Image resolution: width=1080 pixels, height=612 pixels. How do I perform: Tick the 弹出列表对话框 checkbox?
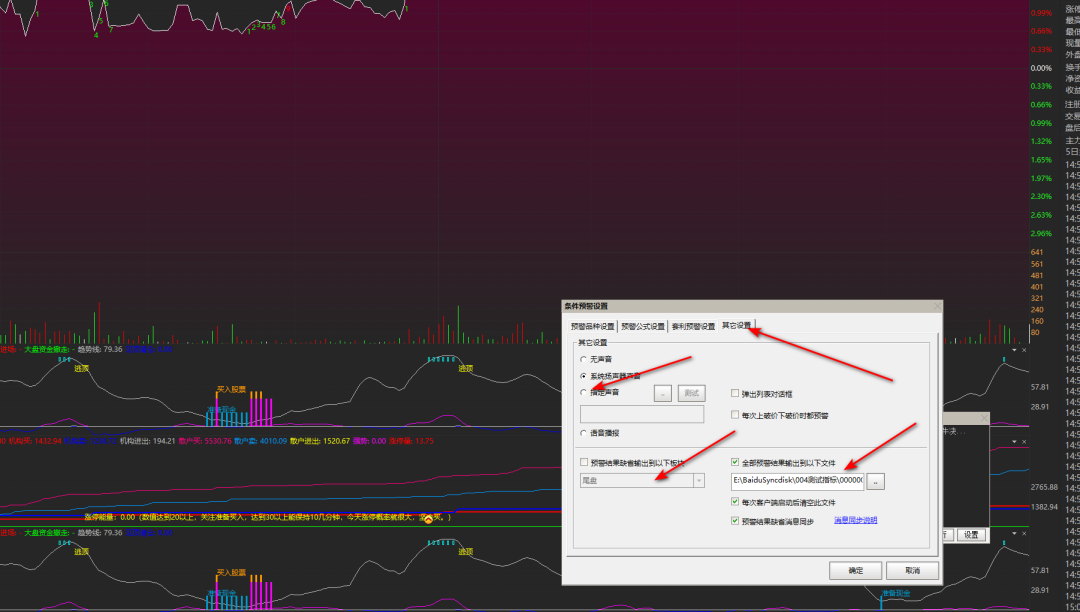click(735, 393)
